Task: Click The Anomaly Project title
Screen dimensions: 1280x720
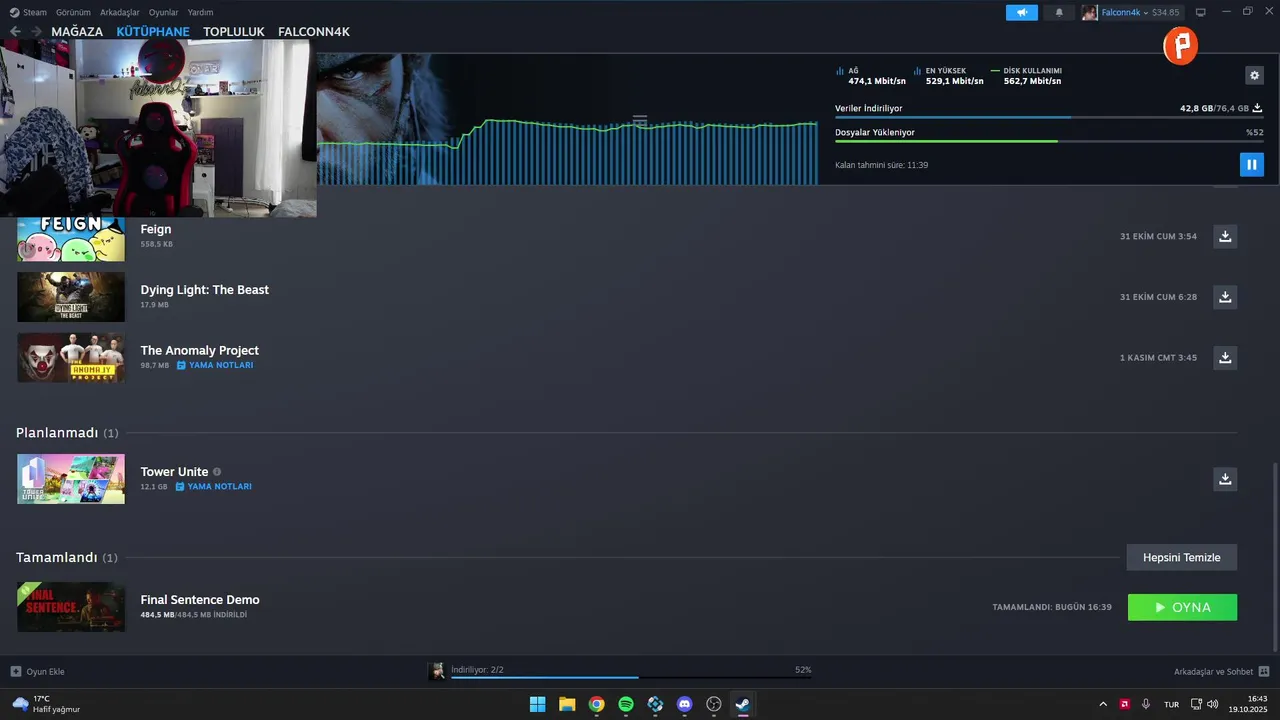Action: (200, 350)
